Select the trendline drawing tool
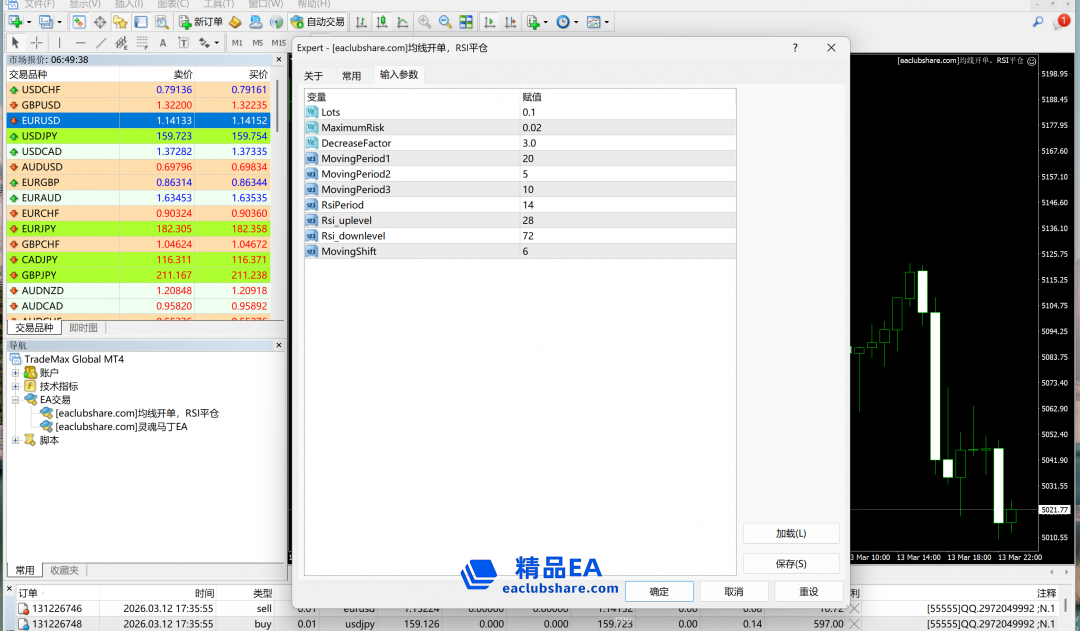The height and width of the screenshot is (631, 1080). [x=101, y=42]
